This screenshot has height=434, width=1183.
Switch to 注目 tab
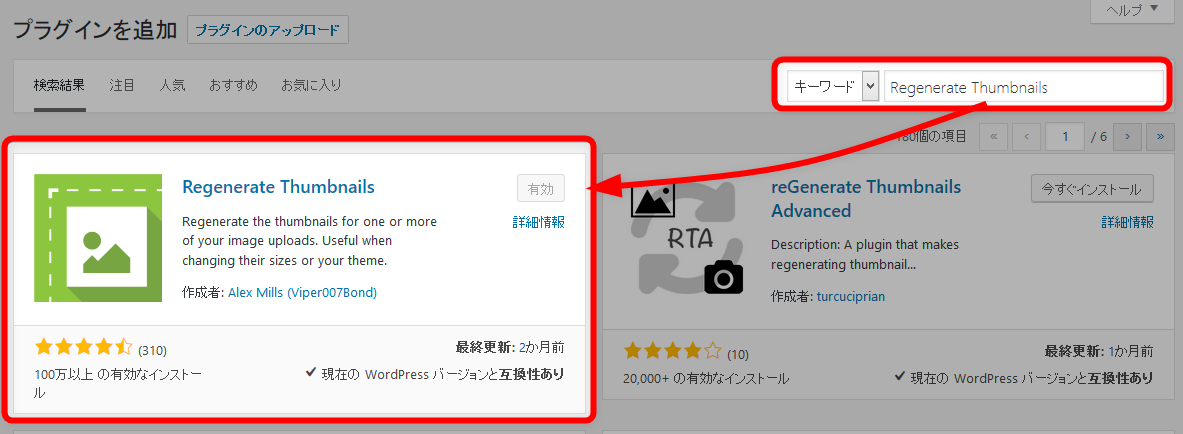pyautogui.click(x=122, y=85)
